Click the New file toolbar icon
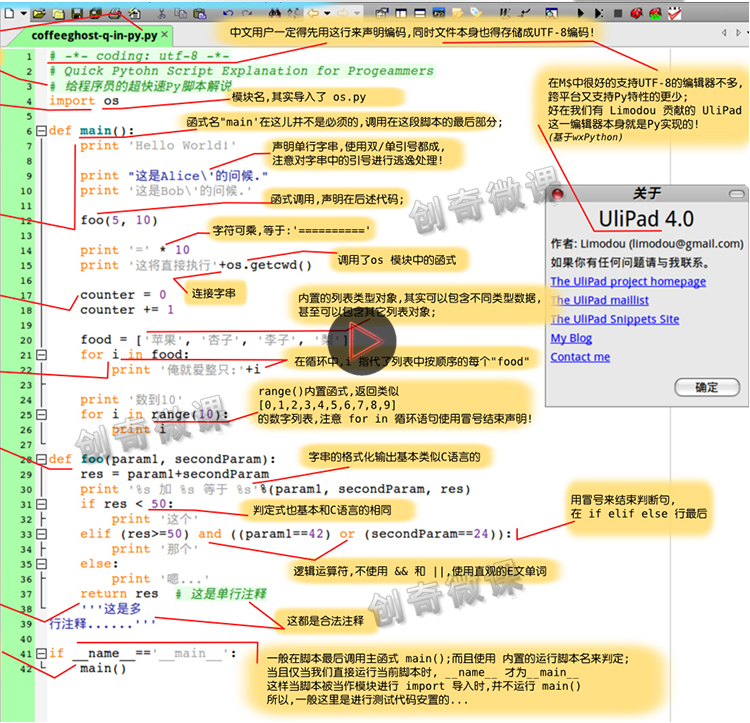This screenshot has height=723, width=750. tap(9, 13)
